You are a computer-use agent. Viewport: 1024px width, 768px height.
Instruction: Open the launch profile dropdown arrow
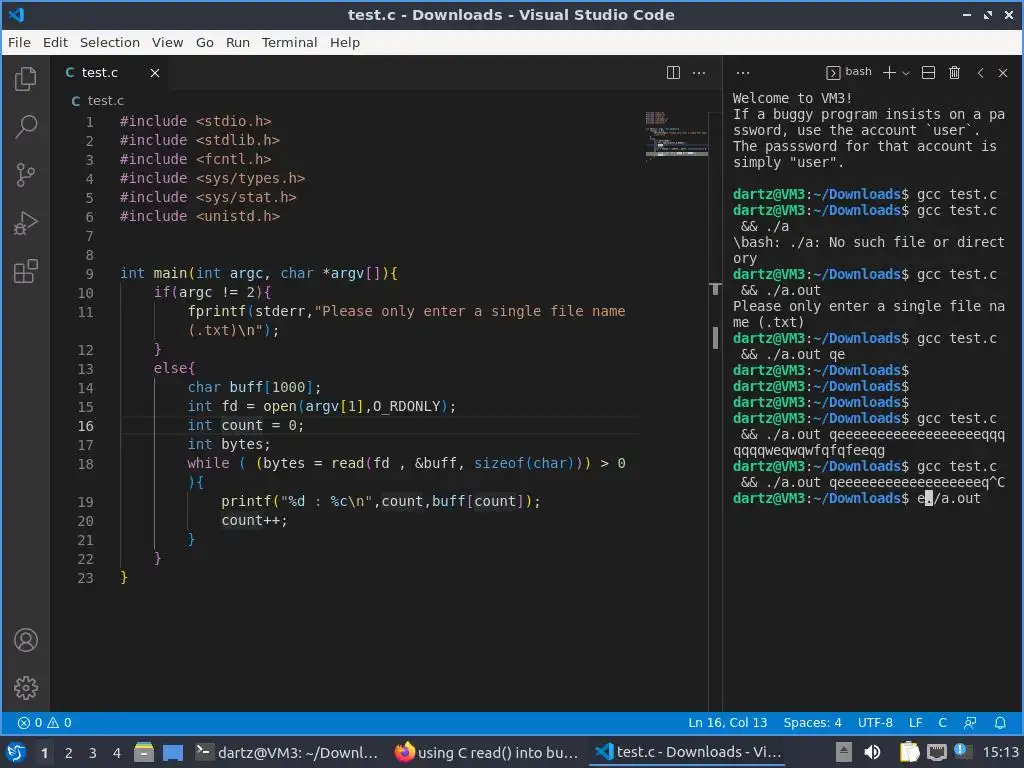906,73
